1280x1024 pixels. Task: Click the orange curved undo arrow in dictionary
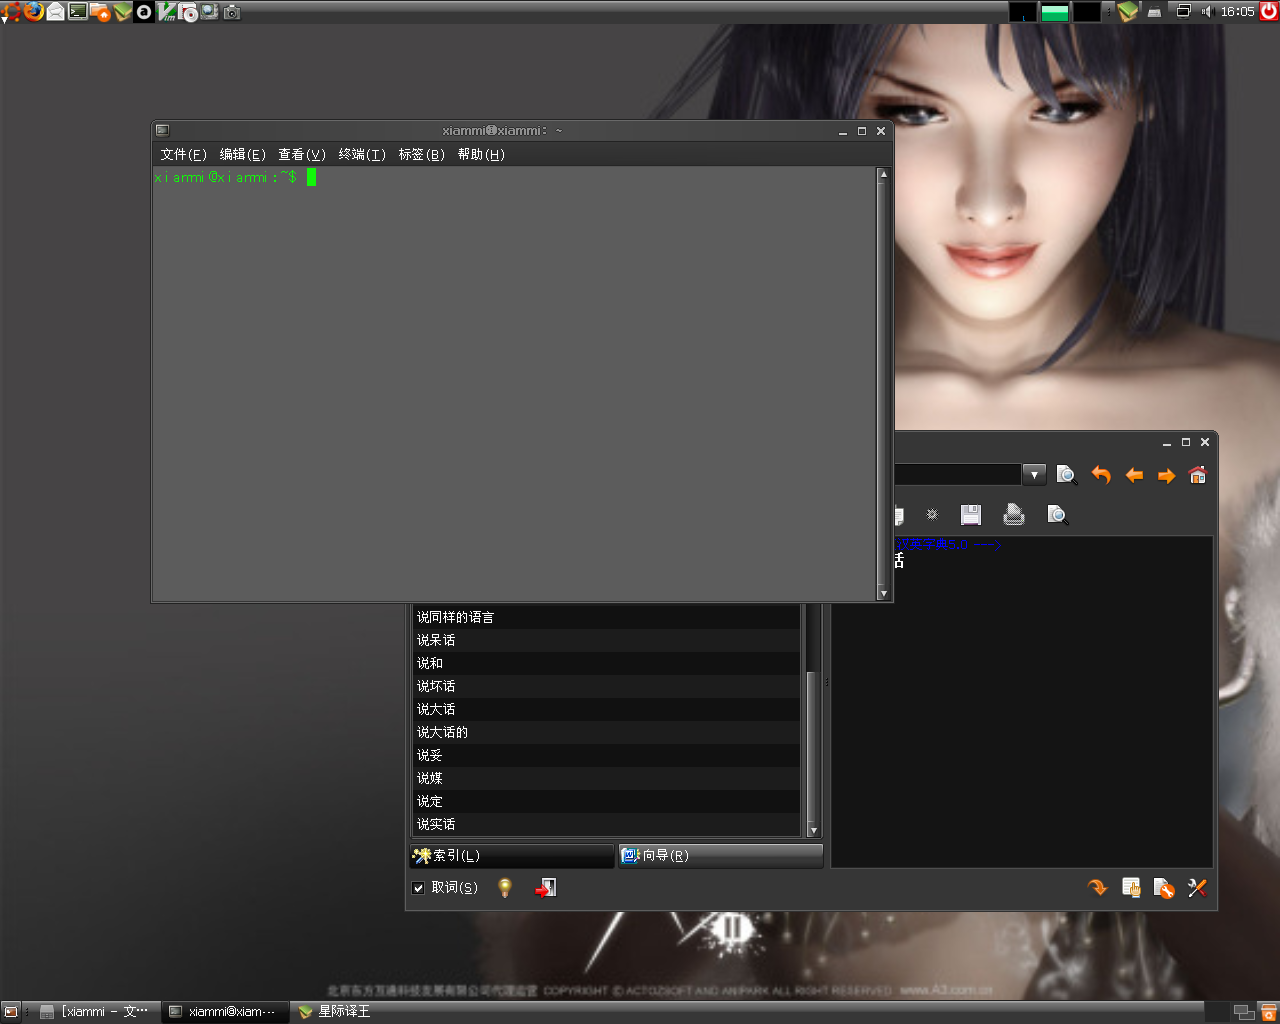[x=1101, y=475]
